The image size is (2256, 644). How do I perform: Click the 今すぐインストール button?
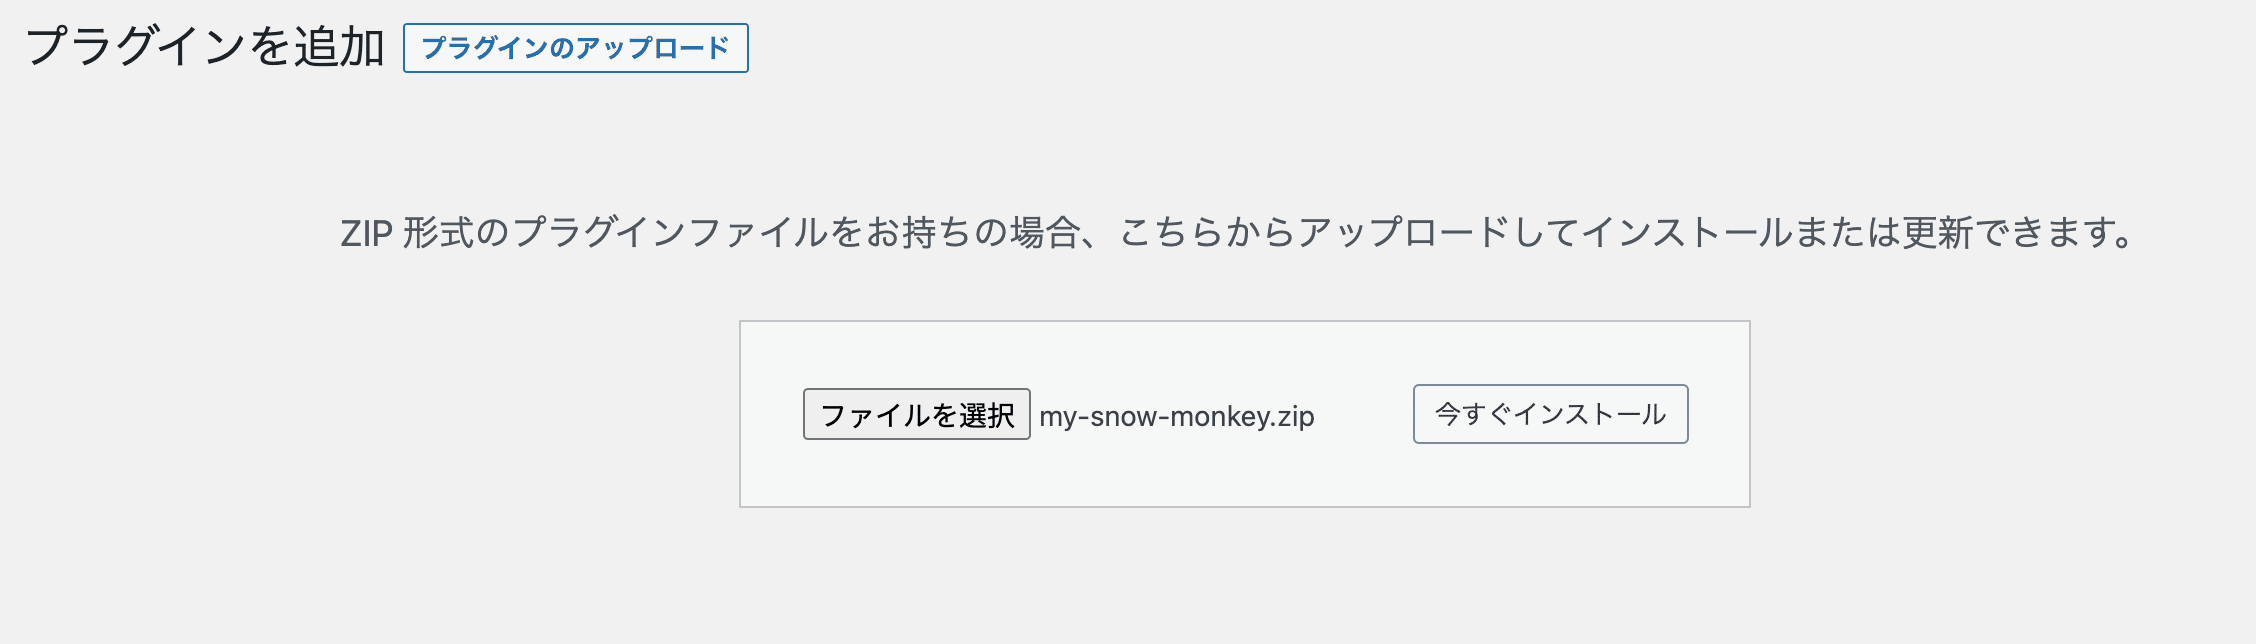1550,414
